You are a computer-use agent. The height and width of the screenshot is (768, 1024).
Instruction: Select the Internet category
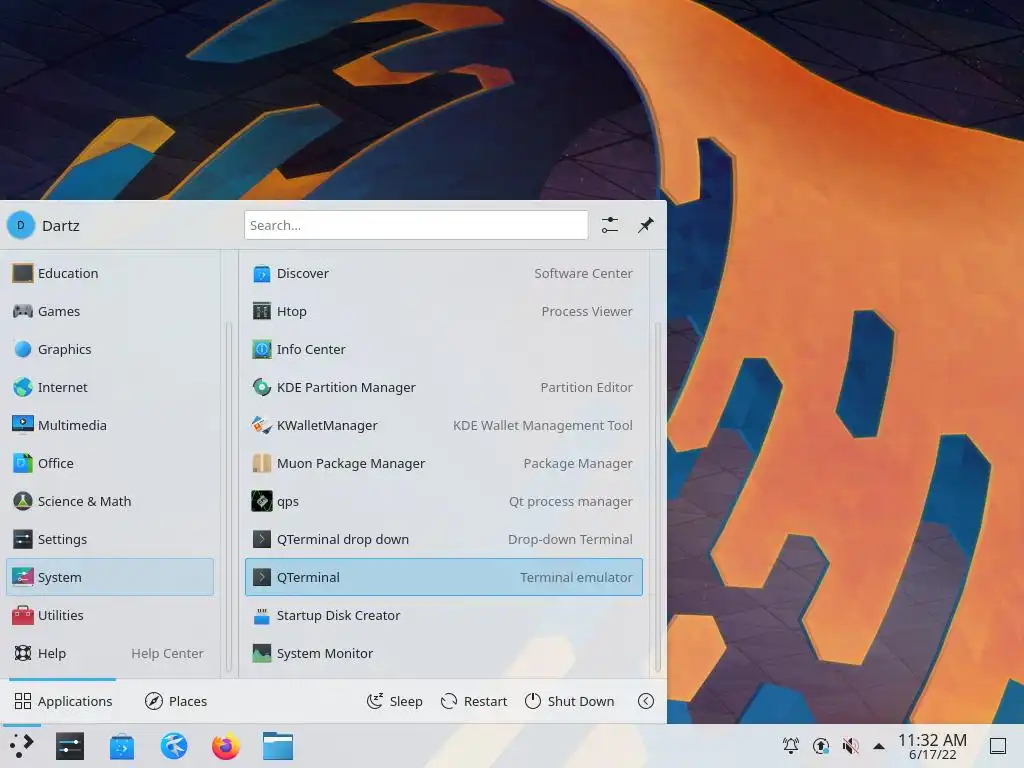tap(110, 387)
